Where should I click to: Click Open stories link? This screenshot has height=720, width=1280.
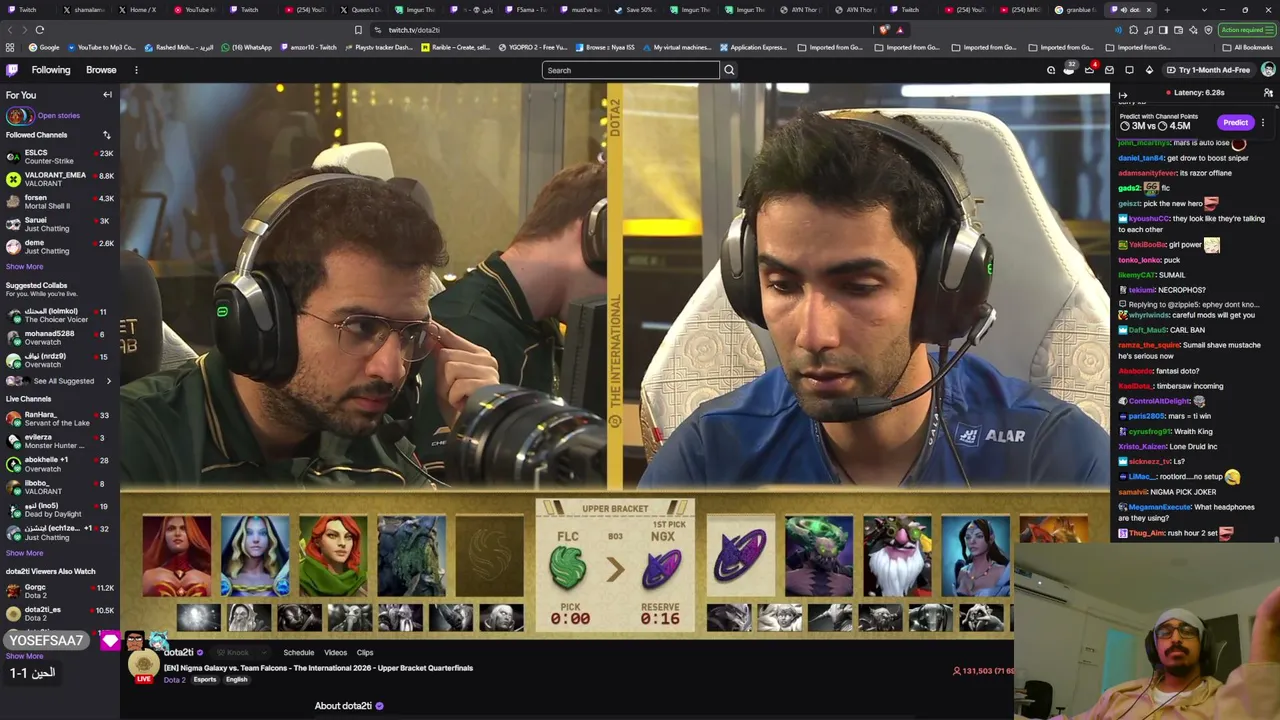pos(59,115)
